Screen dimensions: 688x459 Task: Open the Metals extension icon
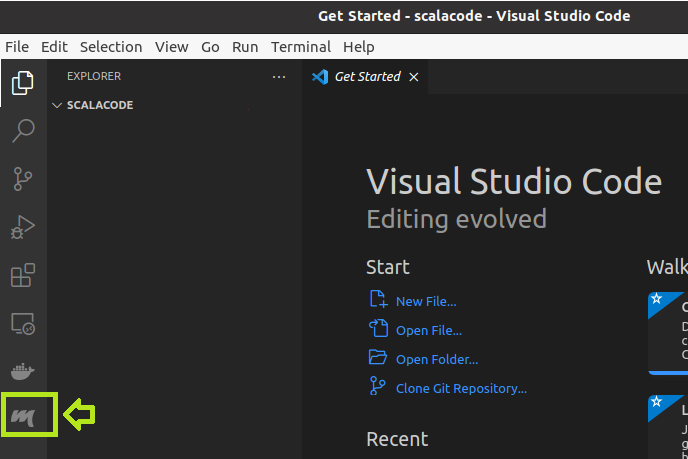[24, 414]
